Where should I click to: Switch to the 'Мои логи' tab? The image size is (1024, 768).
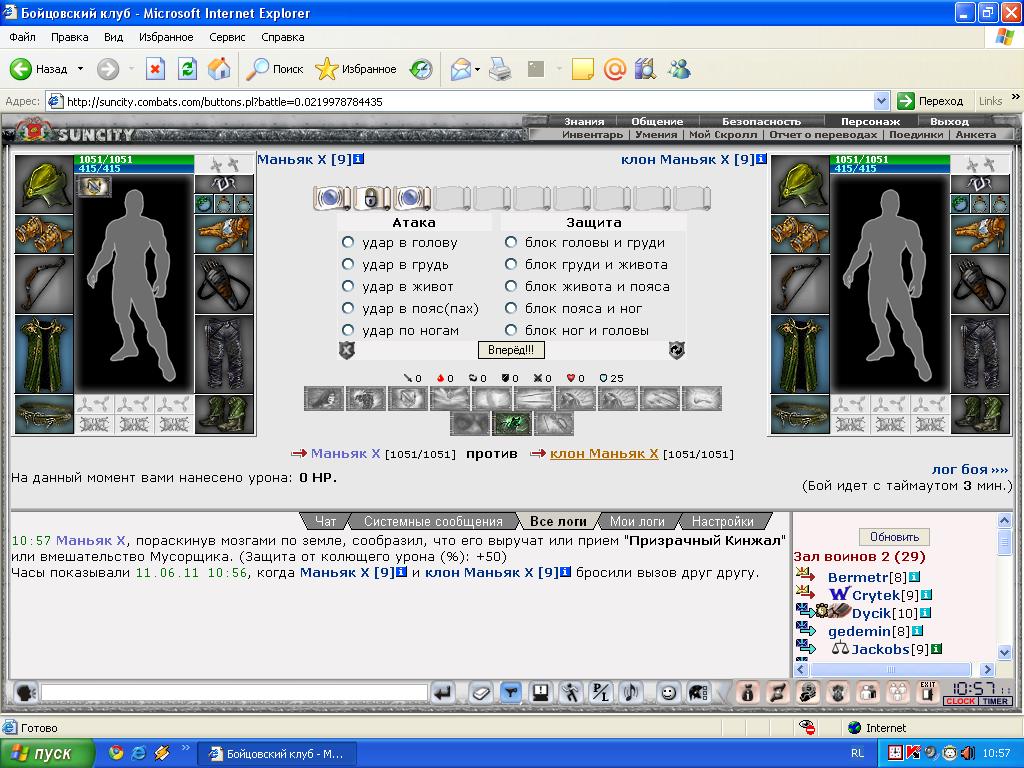pos(637,521)
